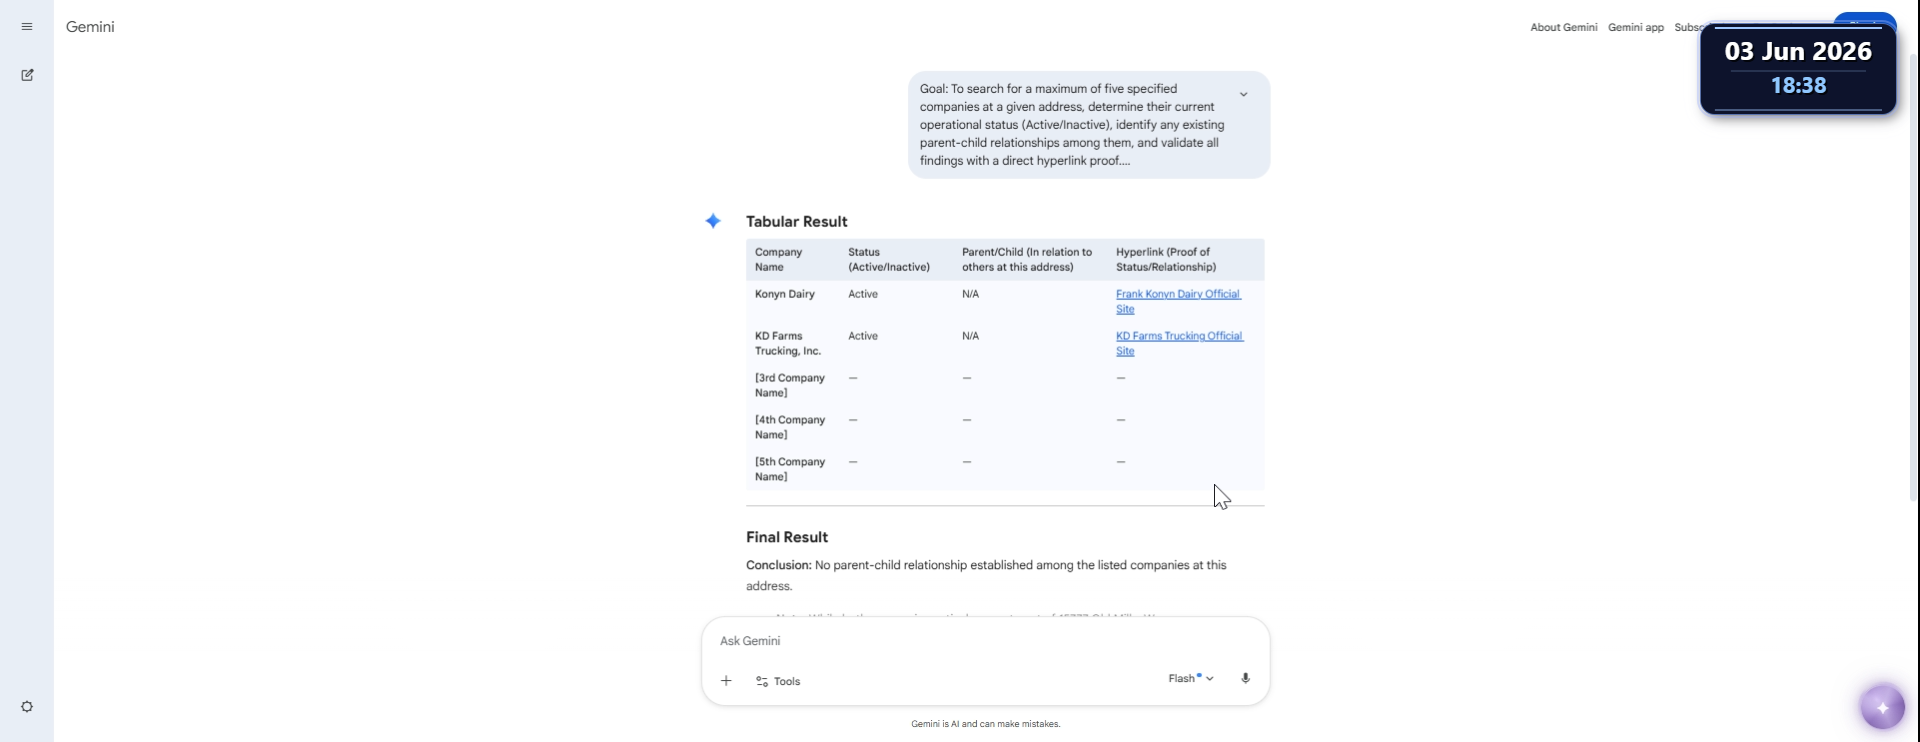Expand the Flash model selector dropdown

[1191, 678]
